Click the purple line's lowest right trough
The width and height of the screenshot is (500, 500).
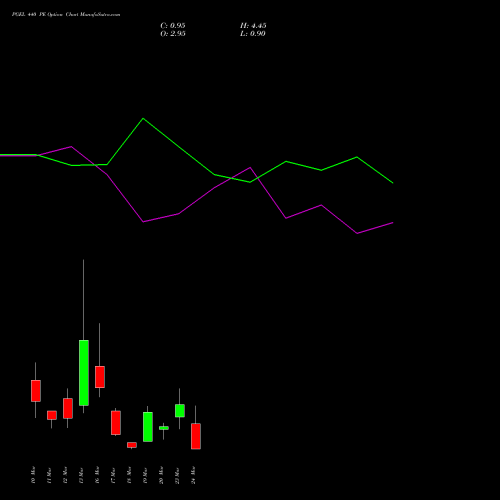pos(357,233)
